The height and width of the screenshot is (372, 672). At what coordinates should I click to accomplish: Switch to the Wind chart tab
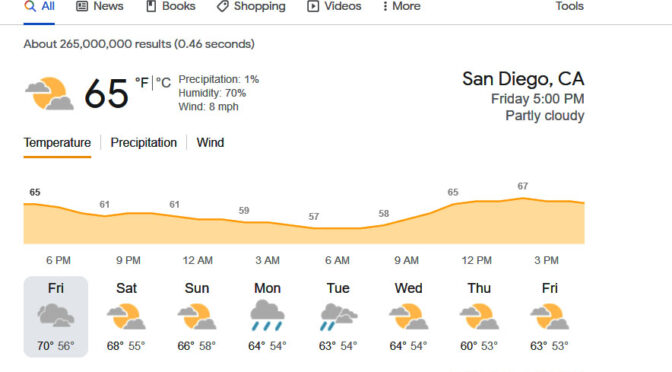click(x=210, y=143)
